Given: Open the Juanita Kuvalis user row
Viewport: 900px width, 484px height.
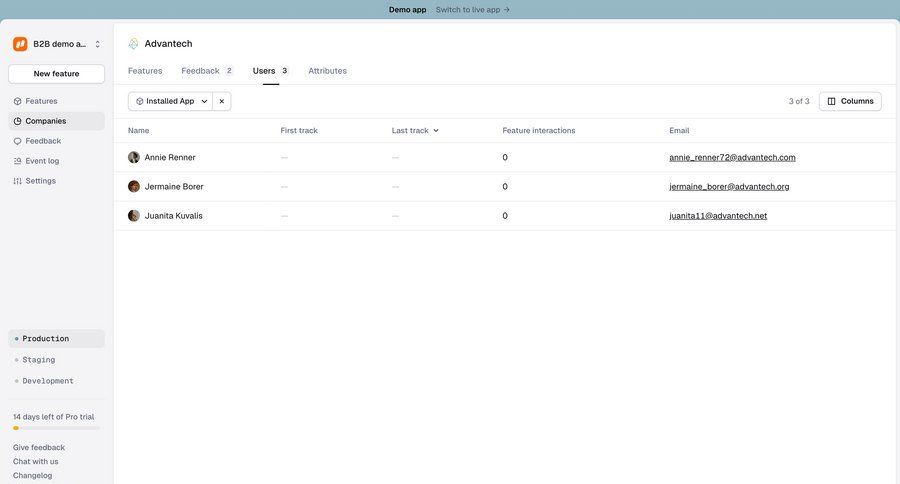Looking at the screenshot, I should [506, 216].
